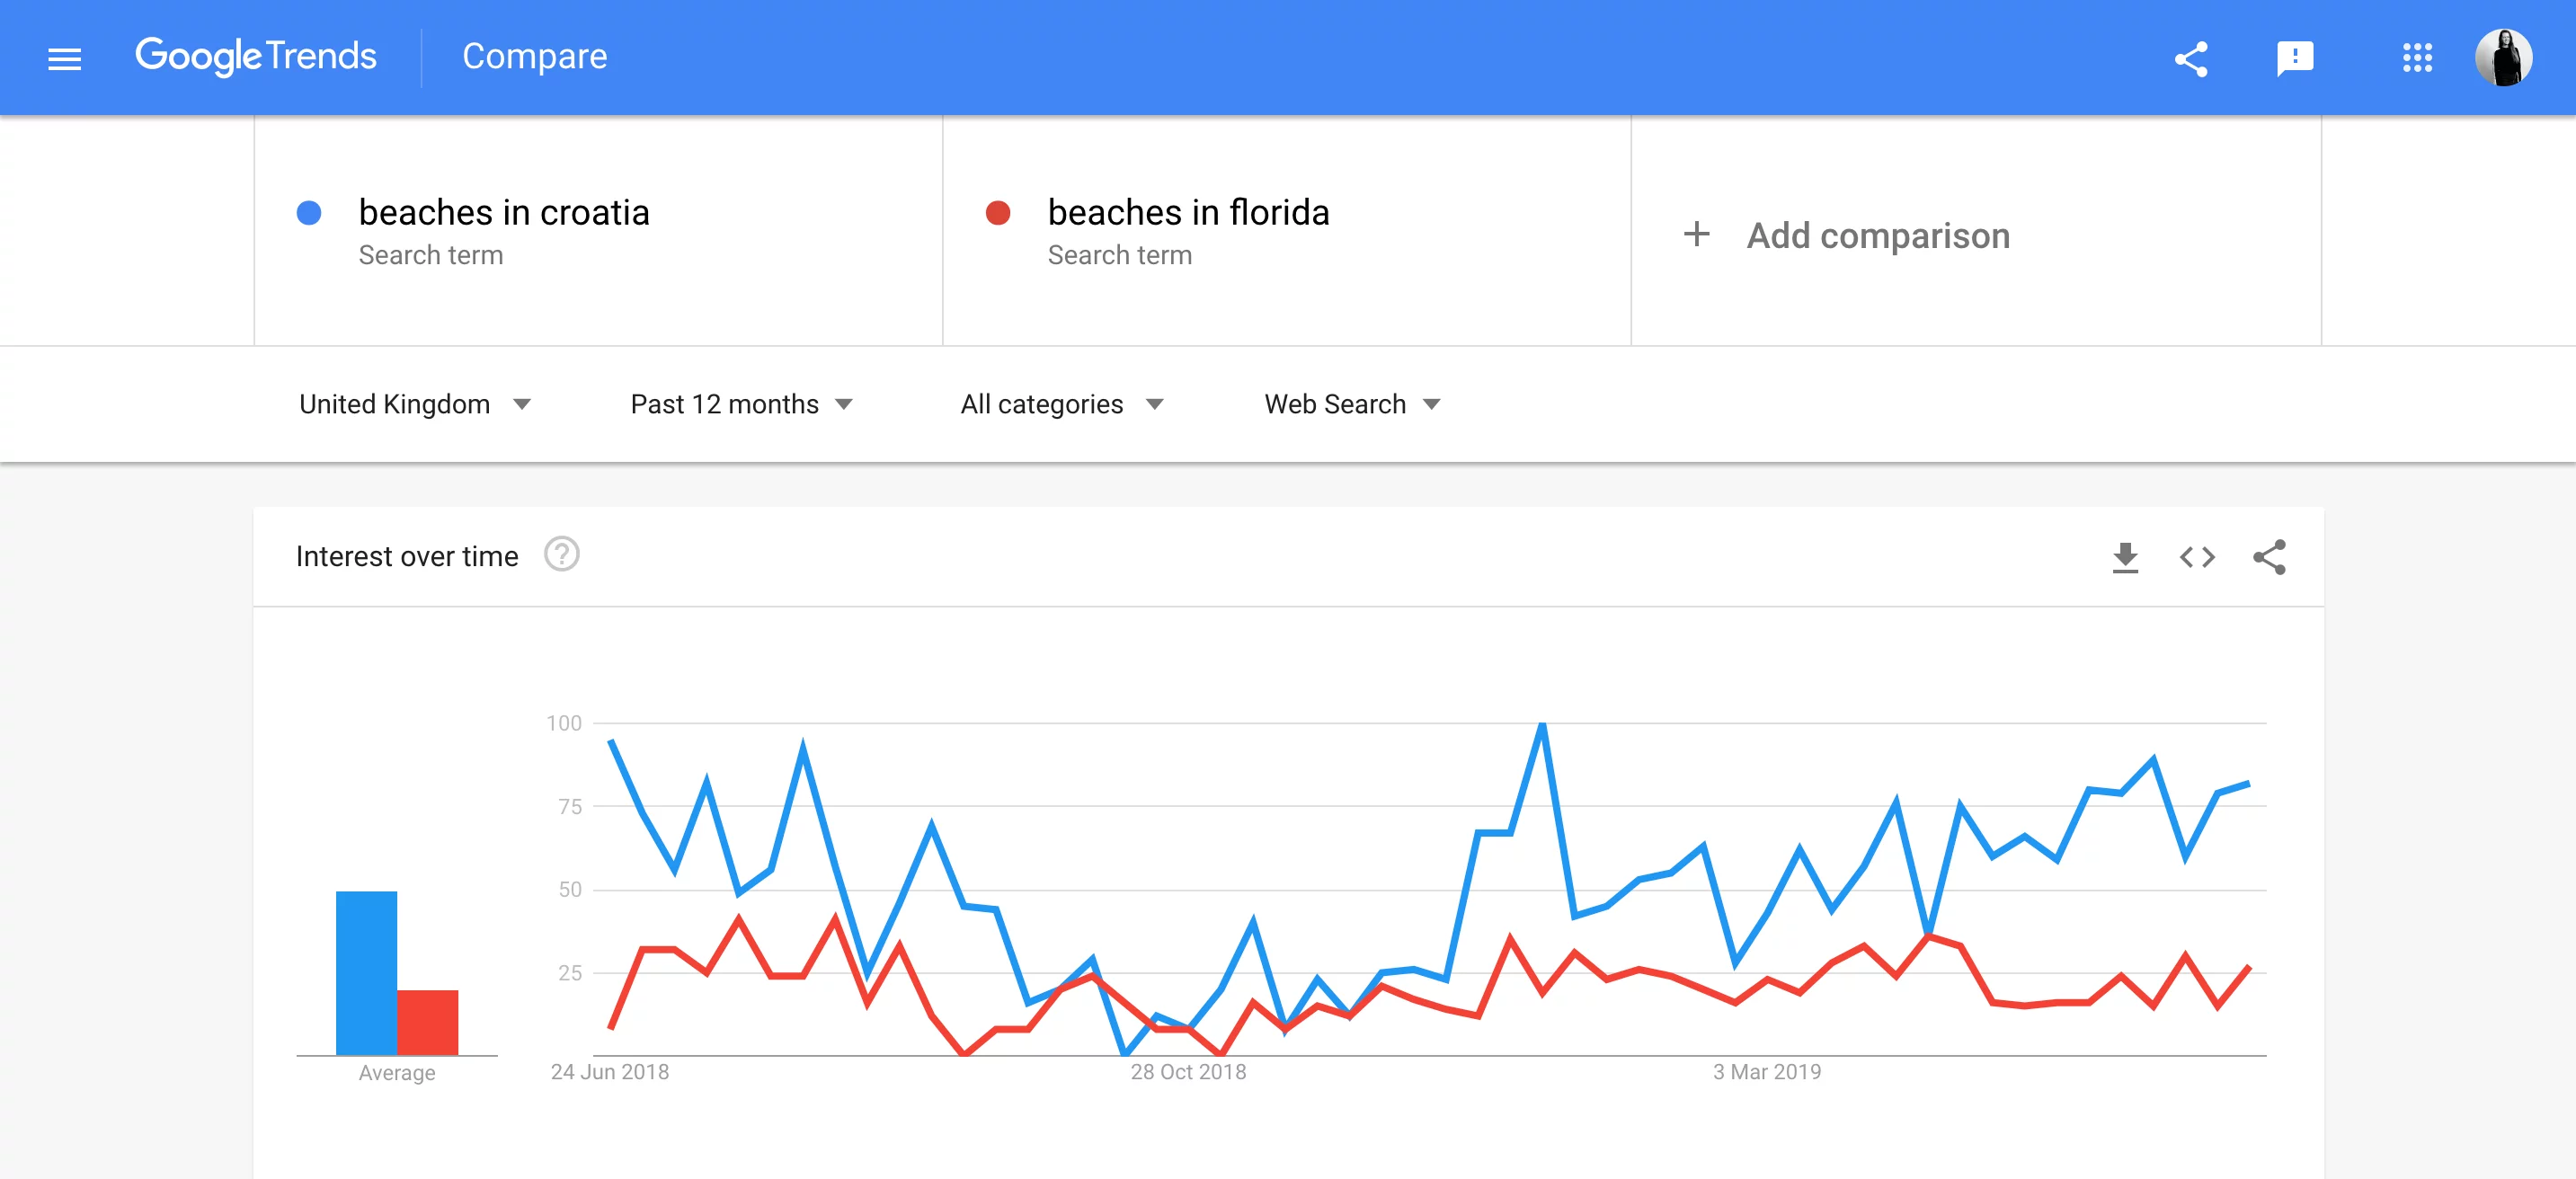Open the embed code for the chart
The width and height of the screenshot is (2576, 1179).
(x=2196, y=557)
